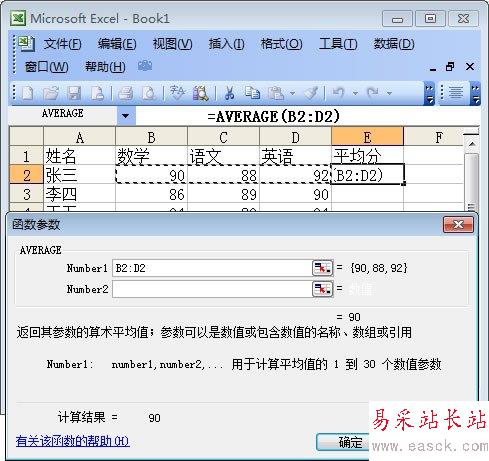Click the Redo arrow icon
The width and height of the screenshot is (489, 461).
(372, 93)
